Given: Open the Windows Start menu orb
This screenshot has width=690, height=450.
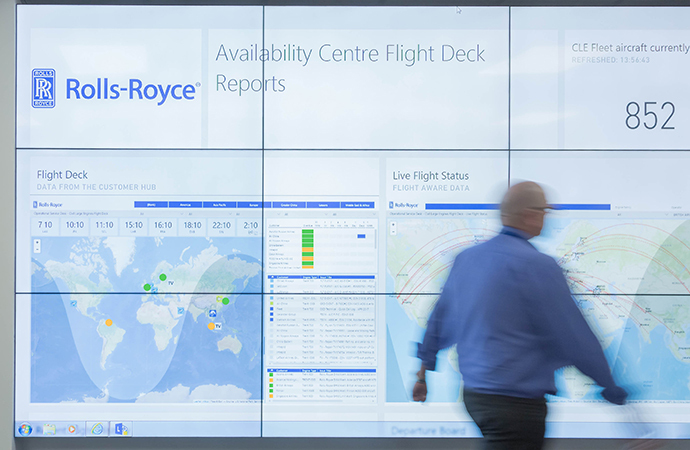Looking at the screenshot, I should tap(25, 429).
